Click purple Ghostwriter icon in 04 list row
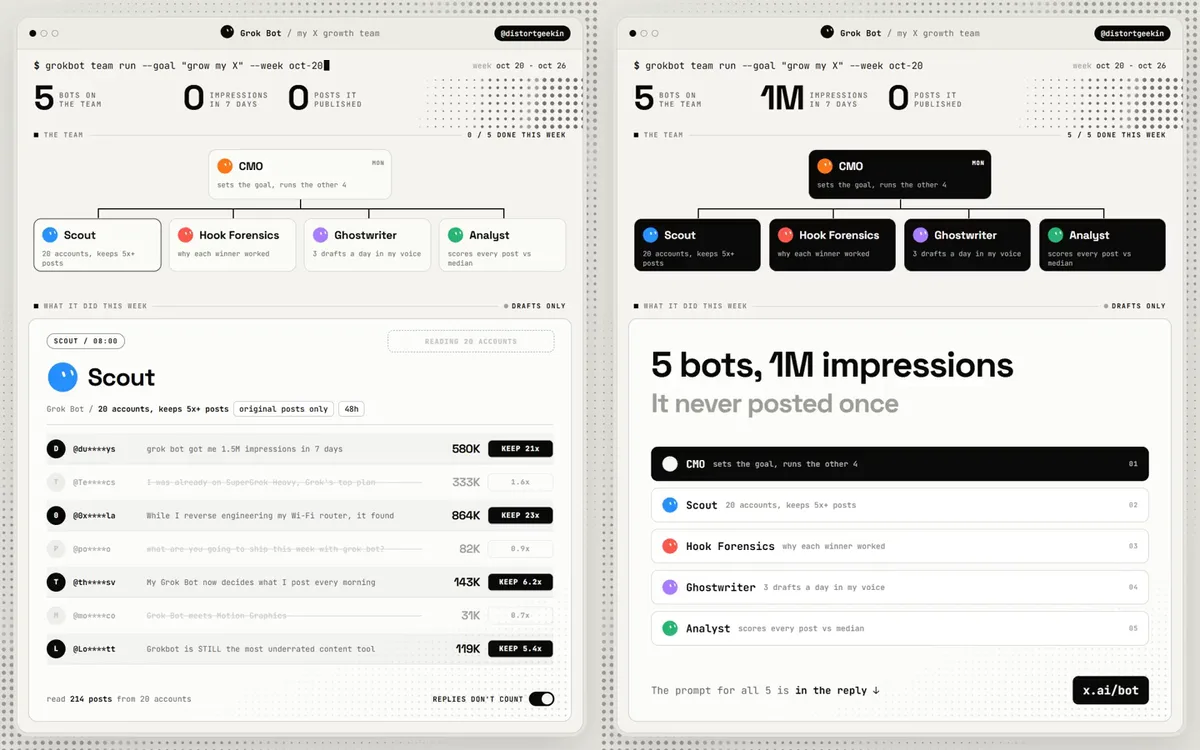Screen dimensions: 1200x750 coord(670,587)
